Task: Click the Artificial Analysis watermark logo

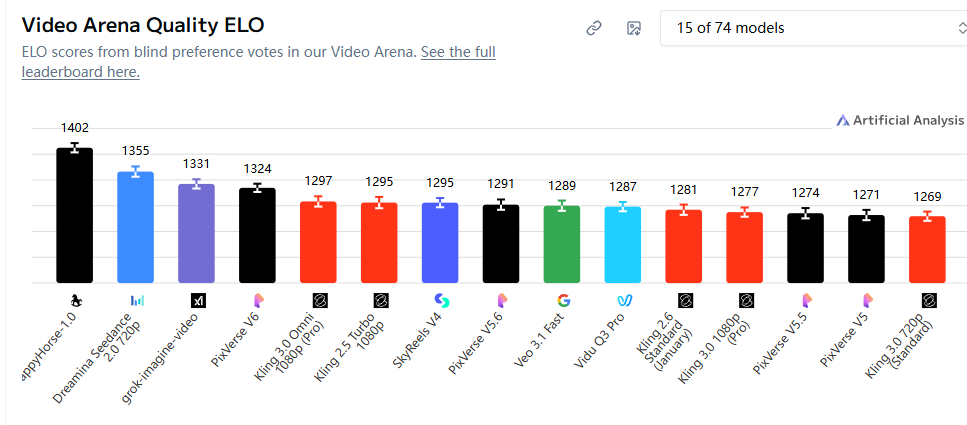Action: pos(900,120)
